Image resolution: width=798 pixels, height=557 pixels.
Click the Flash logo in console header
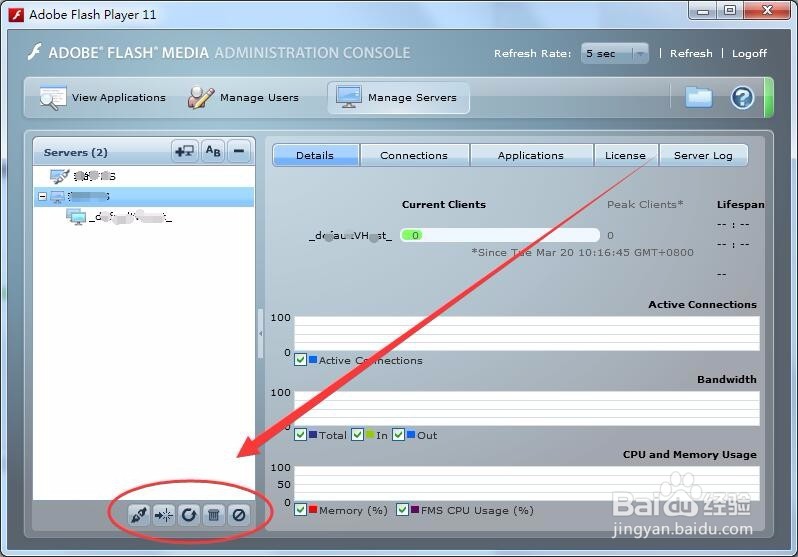(x=35, y=52)
